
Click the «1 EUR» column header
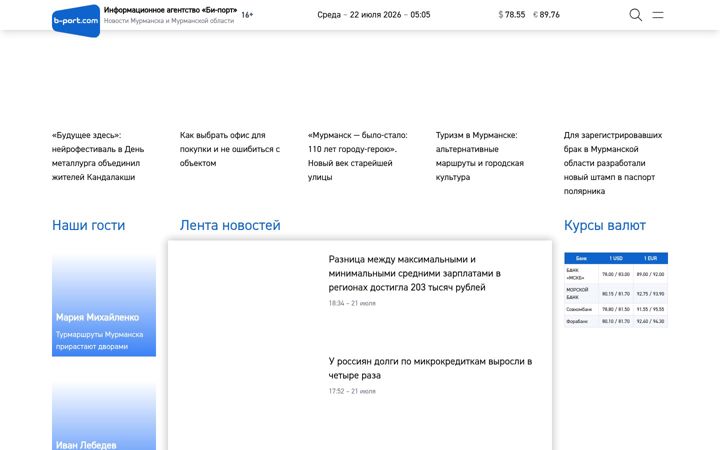point(650,258)
